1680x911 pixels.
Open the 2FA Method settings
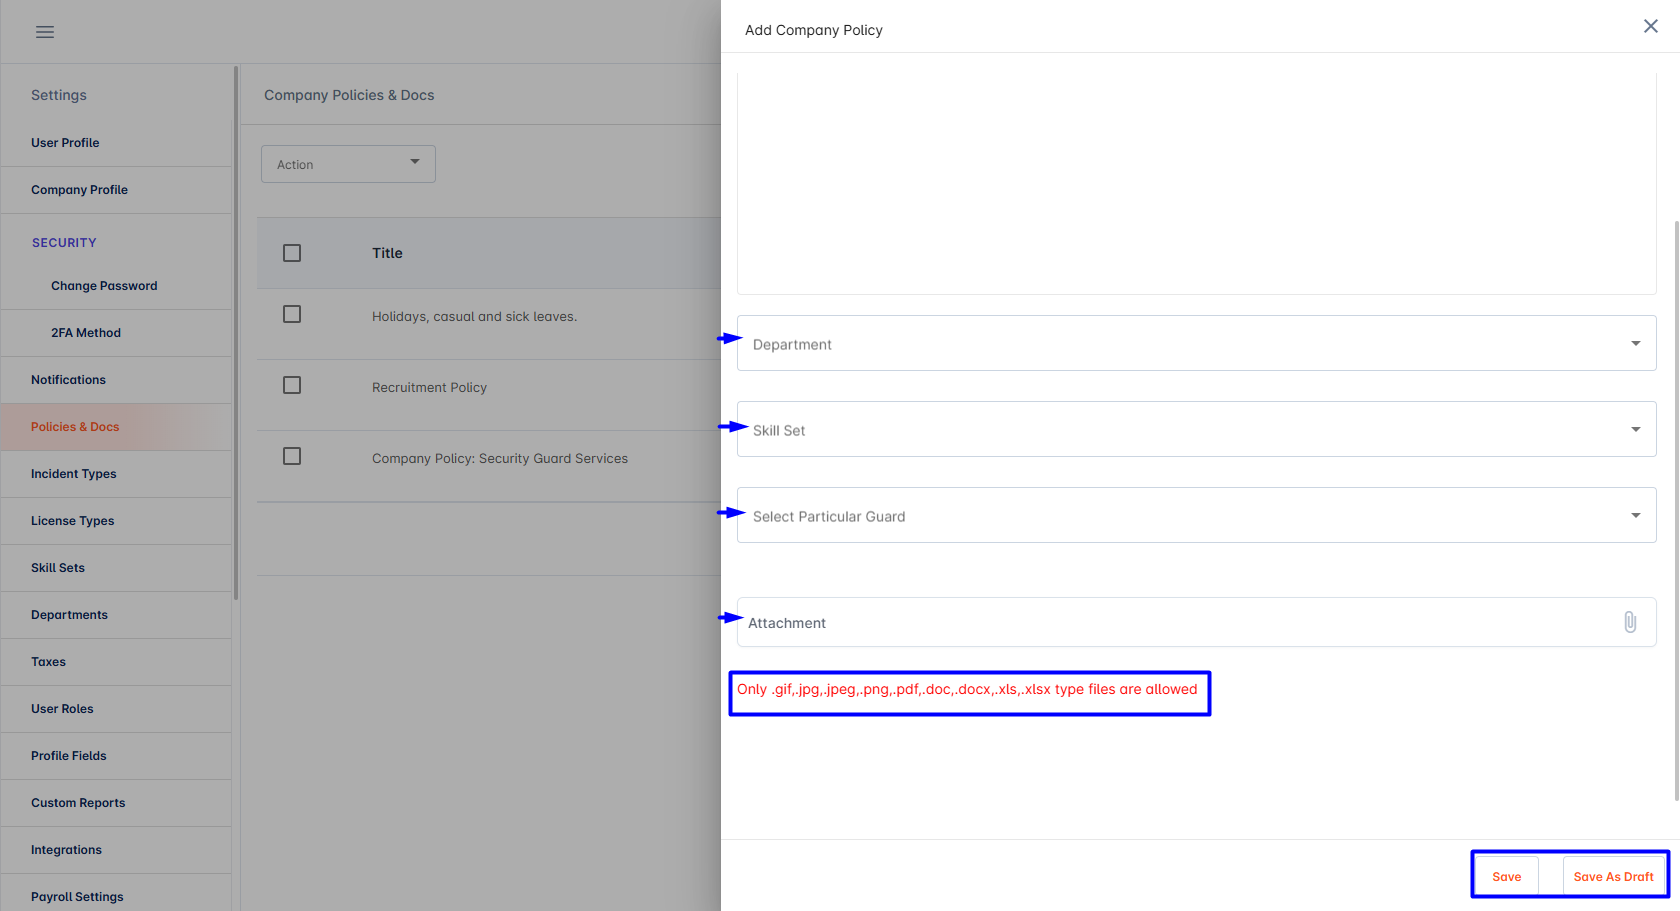click(86, 333)
